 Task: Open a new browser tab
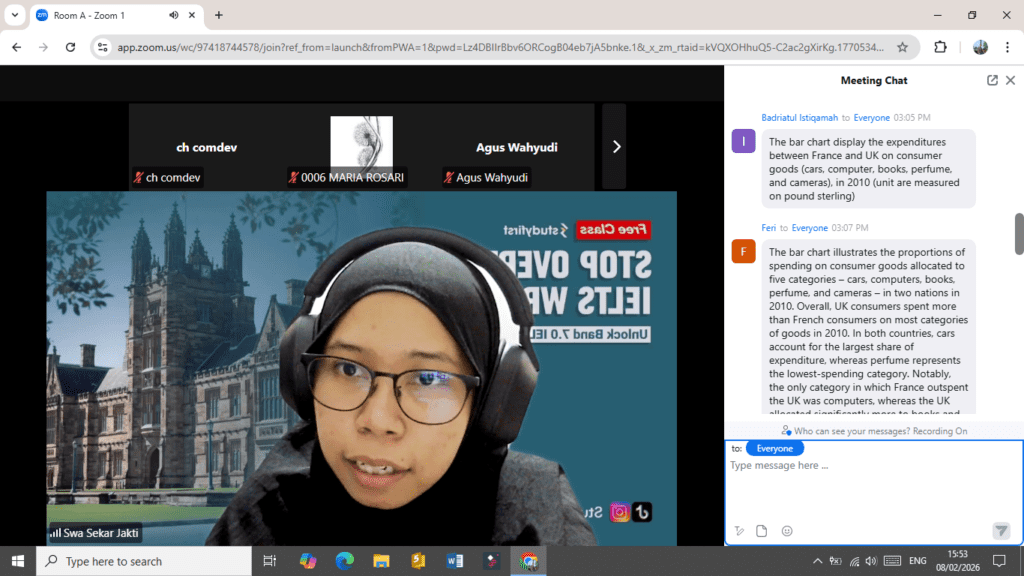click(219, 15)
